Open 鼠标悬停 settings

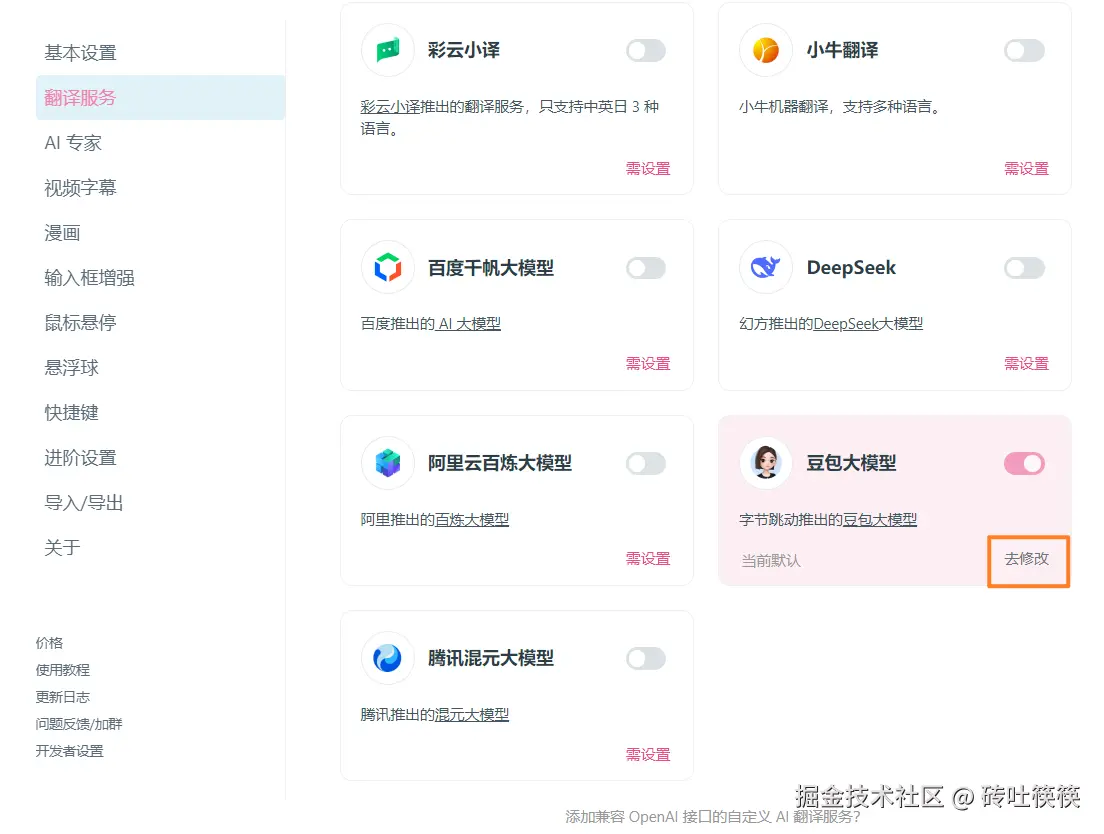161,323
